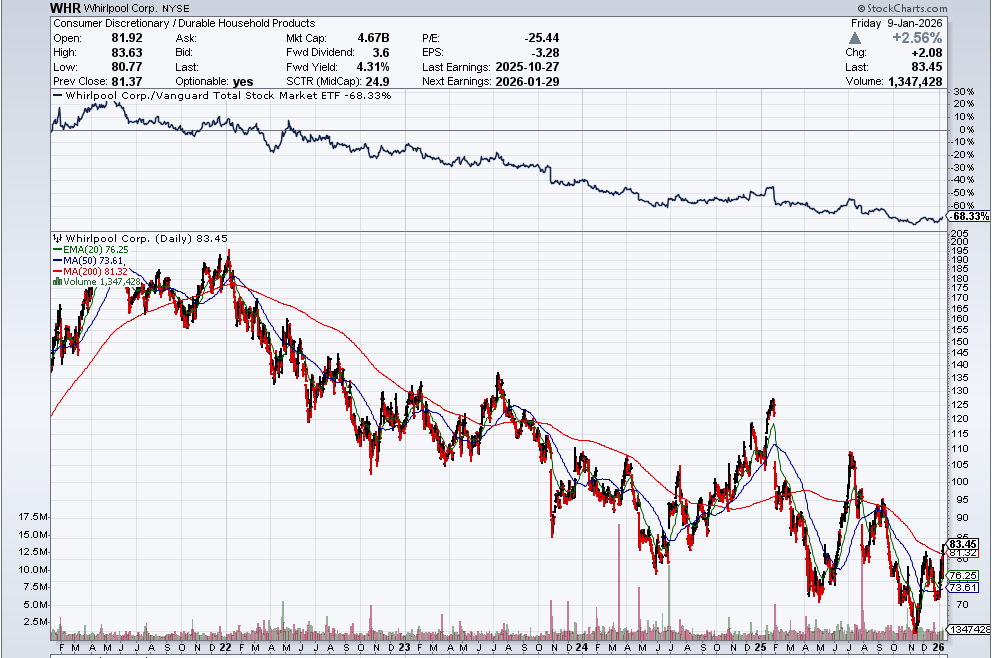Click the '23' year marker on the time axis
This screenshot has height=658, width=992.
coord(404,647)
